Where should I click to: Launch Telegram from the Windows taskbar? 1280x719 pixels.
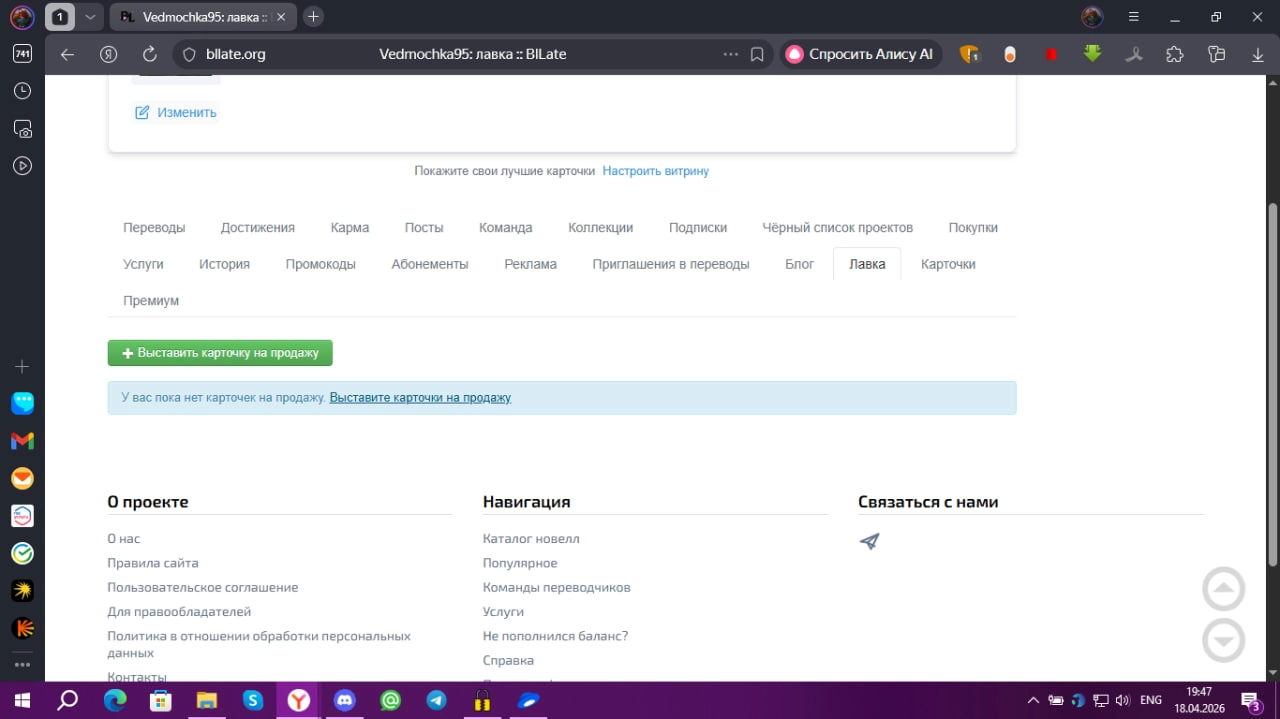pyautogui.click(x=437, y=700)
